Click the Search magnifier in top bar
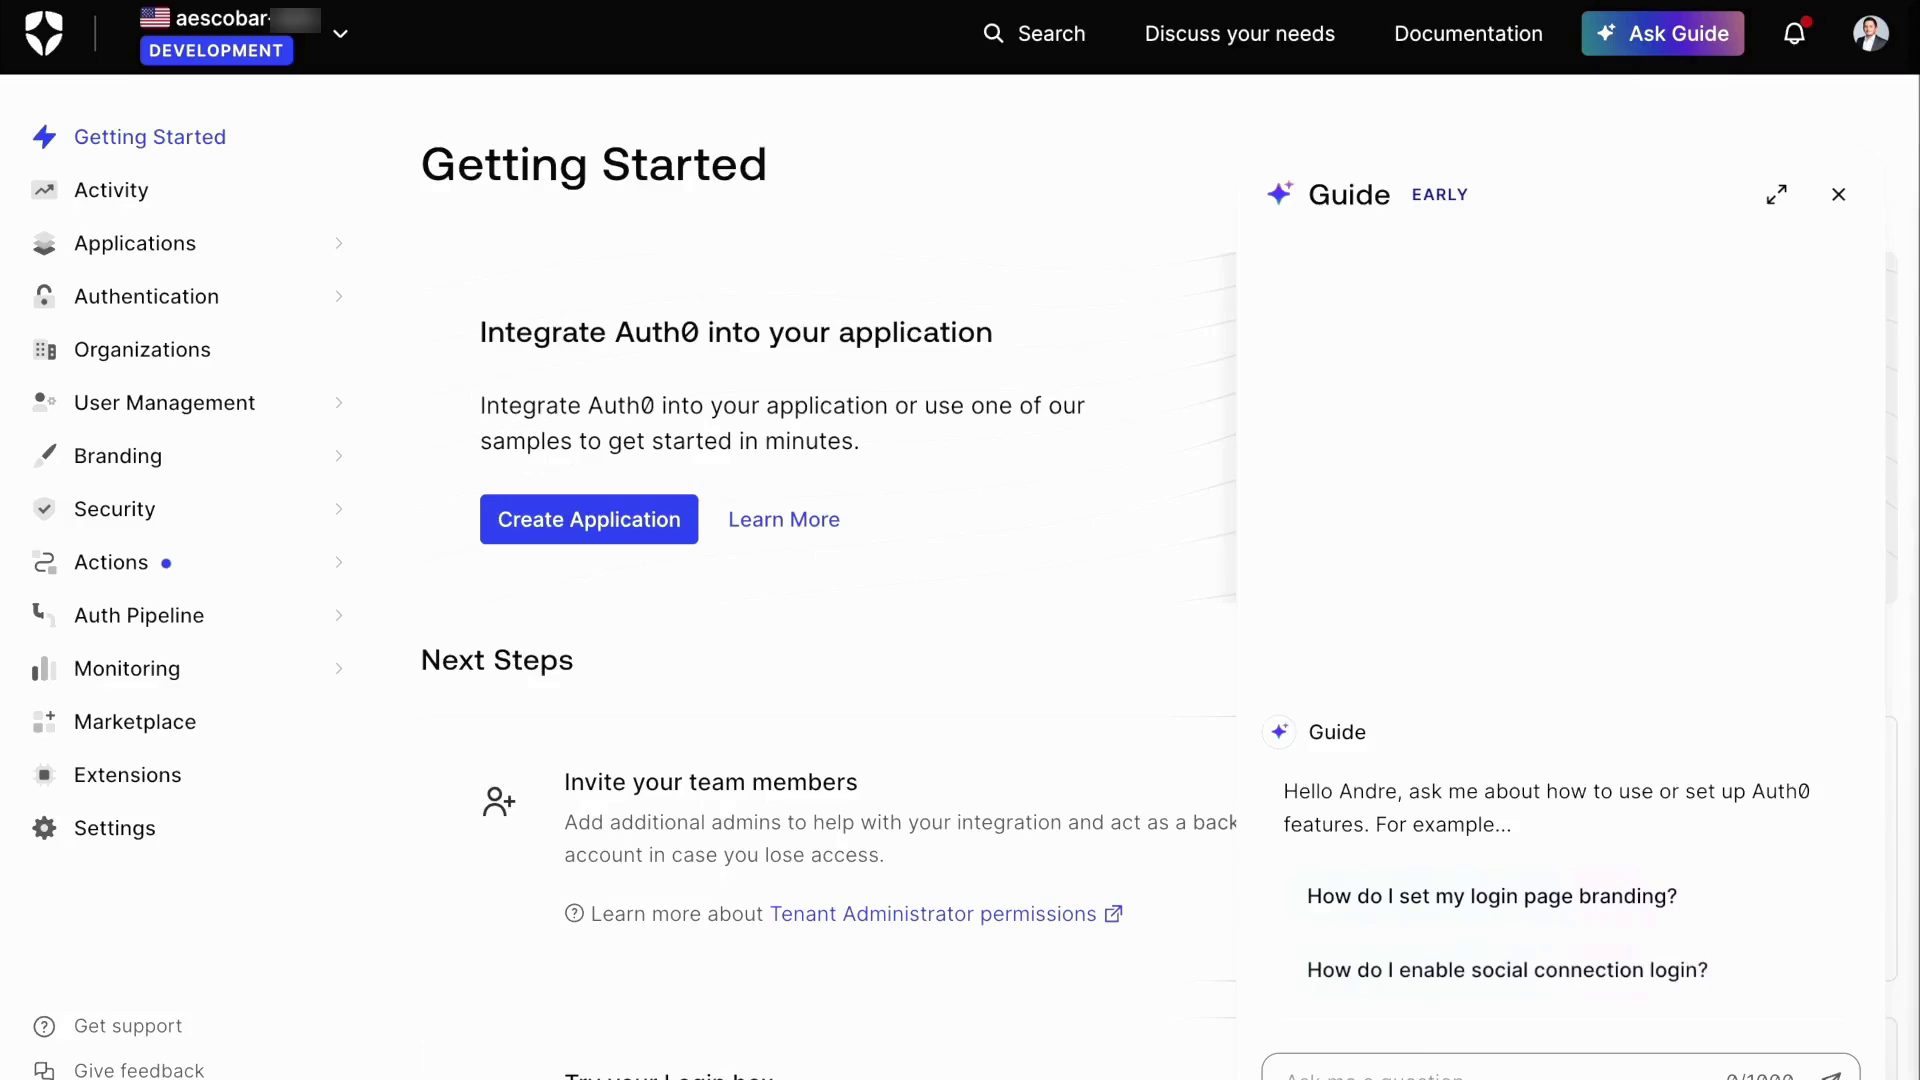This screenshot has width=1920, height=1080. (993, 34)
